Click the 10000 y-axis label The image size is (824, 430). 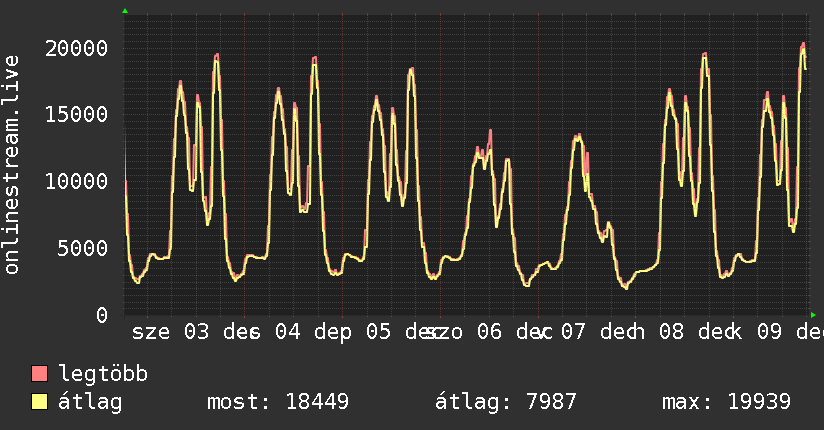pyautogui.click(x=76, y=181)
